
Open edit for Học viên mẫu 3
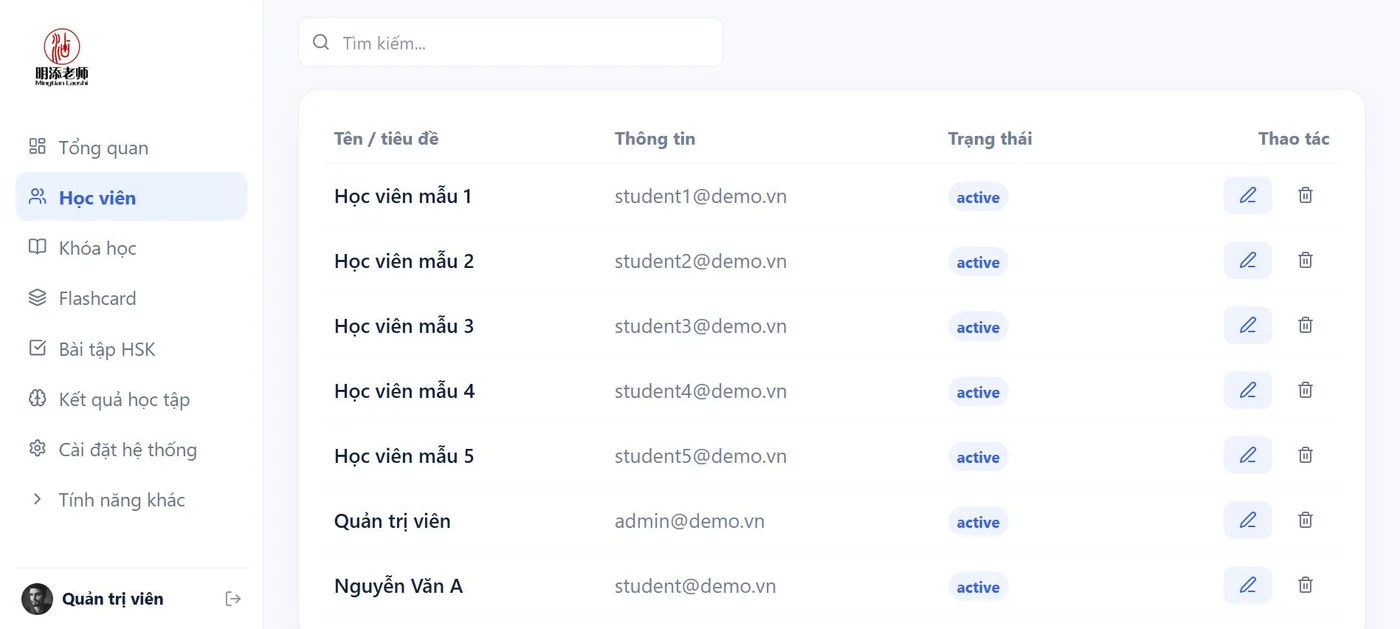(1248, 325)
